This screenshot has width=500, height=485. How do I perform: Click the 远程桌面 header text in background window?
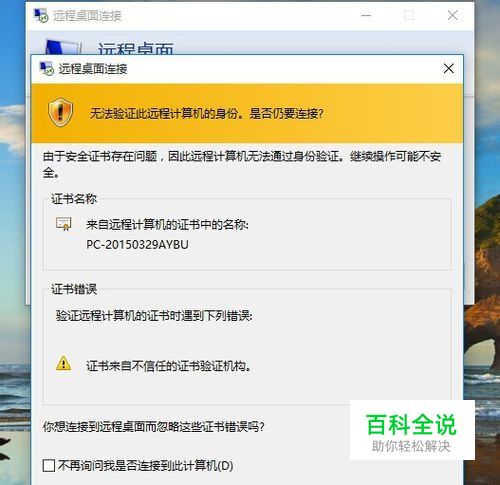(136, 48)
